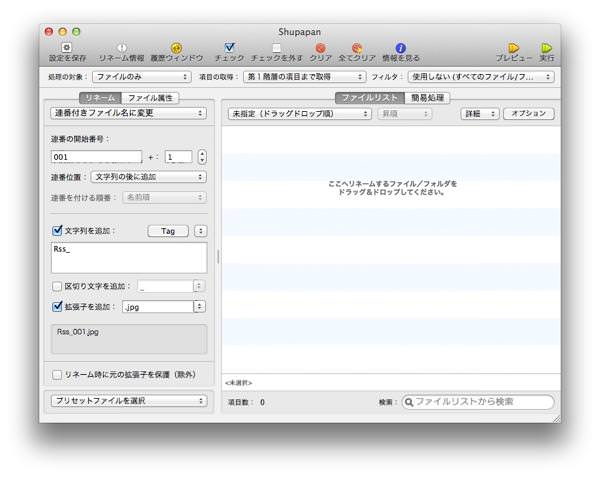
Task: Open the 処理の対象 ファイルのみ dropdown
Action: (x=142, y=77)
